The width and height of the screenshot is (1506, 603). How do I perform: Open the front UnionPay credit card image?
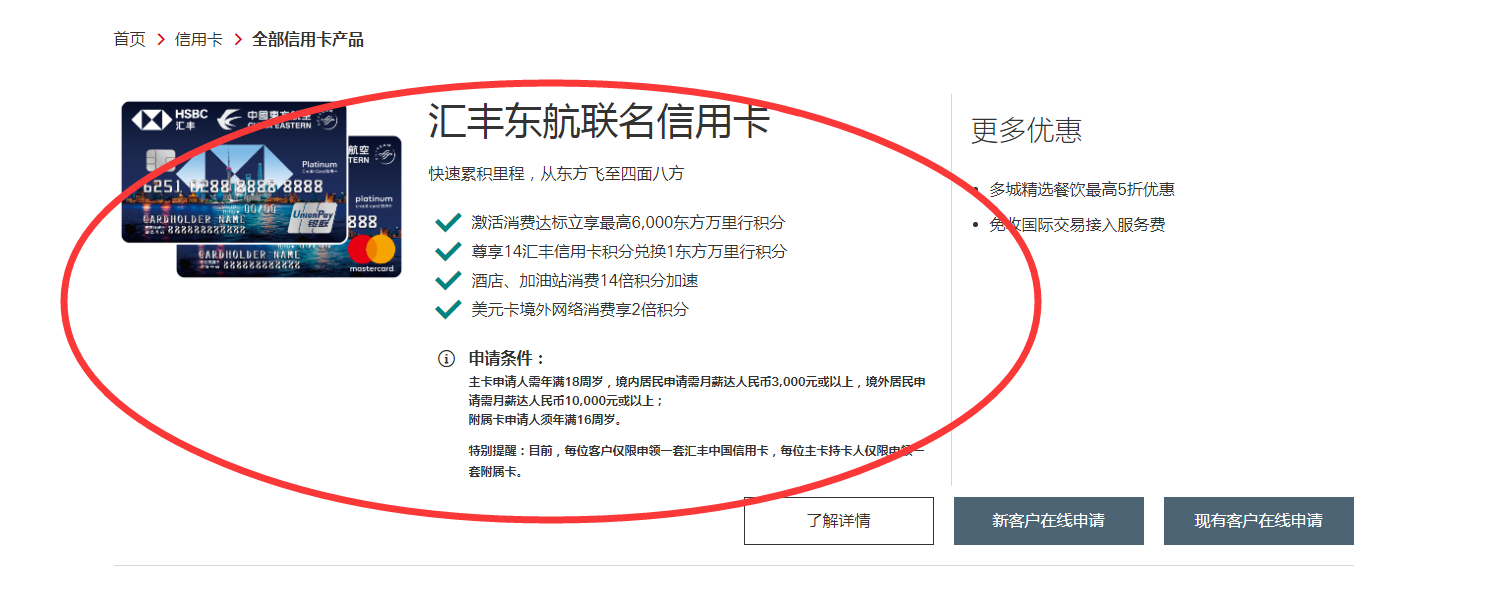pos(234,171)
